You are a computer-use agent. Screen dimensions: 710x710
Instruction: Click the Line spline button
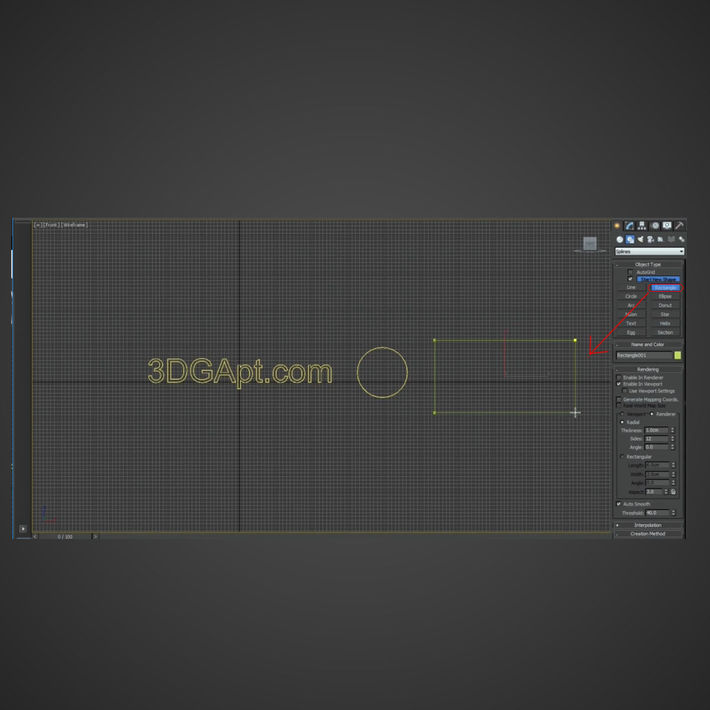(631, 288)
